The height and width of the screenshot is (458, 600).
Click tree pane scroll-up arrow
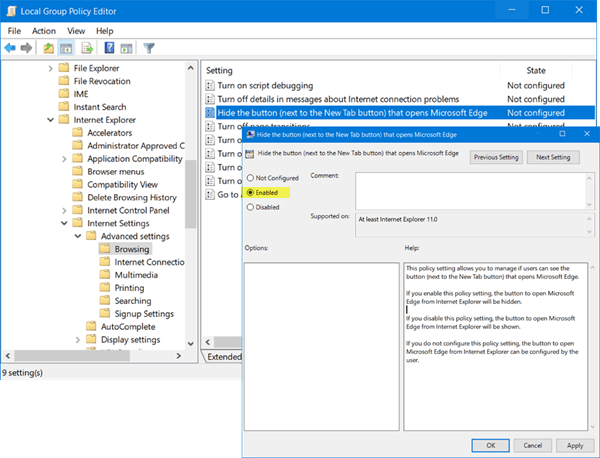[190, 68]
